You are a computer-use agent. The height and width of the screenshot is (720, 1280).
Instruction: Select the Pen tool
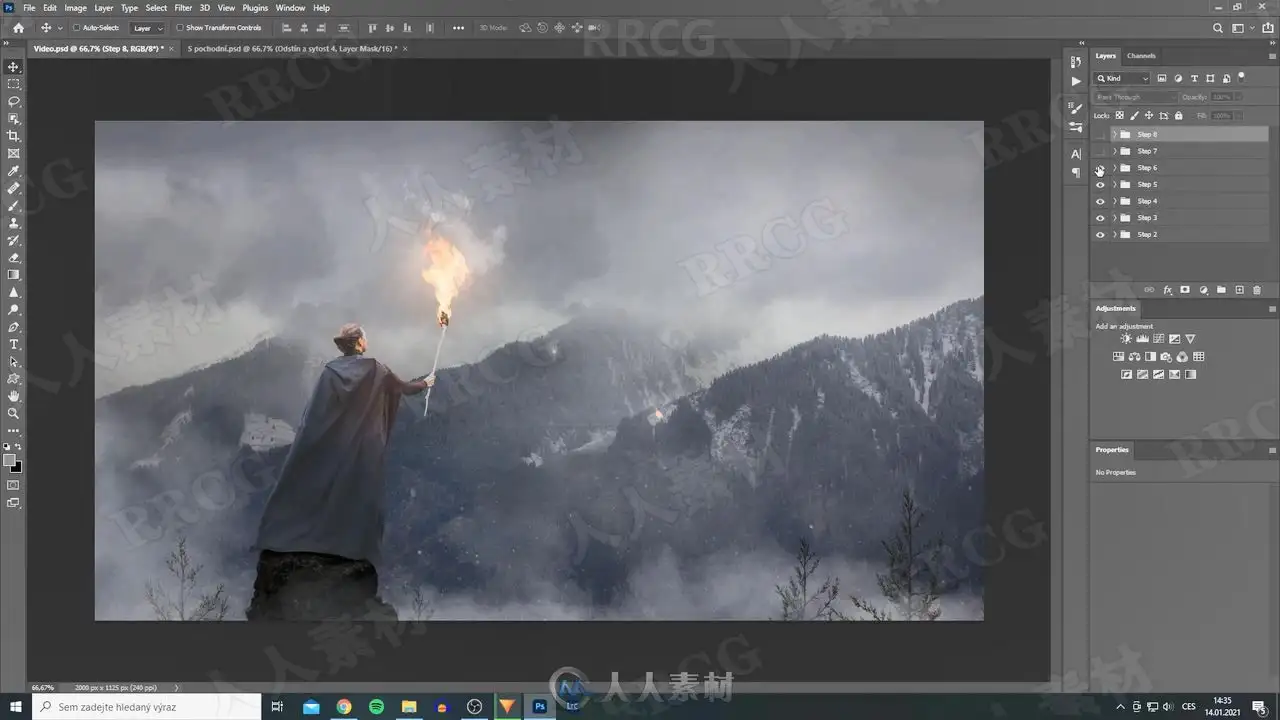(14, 327)
